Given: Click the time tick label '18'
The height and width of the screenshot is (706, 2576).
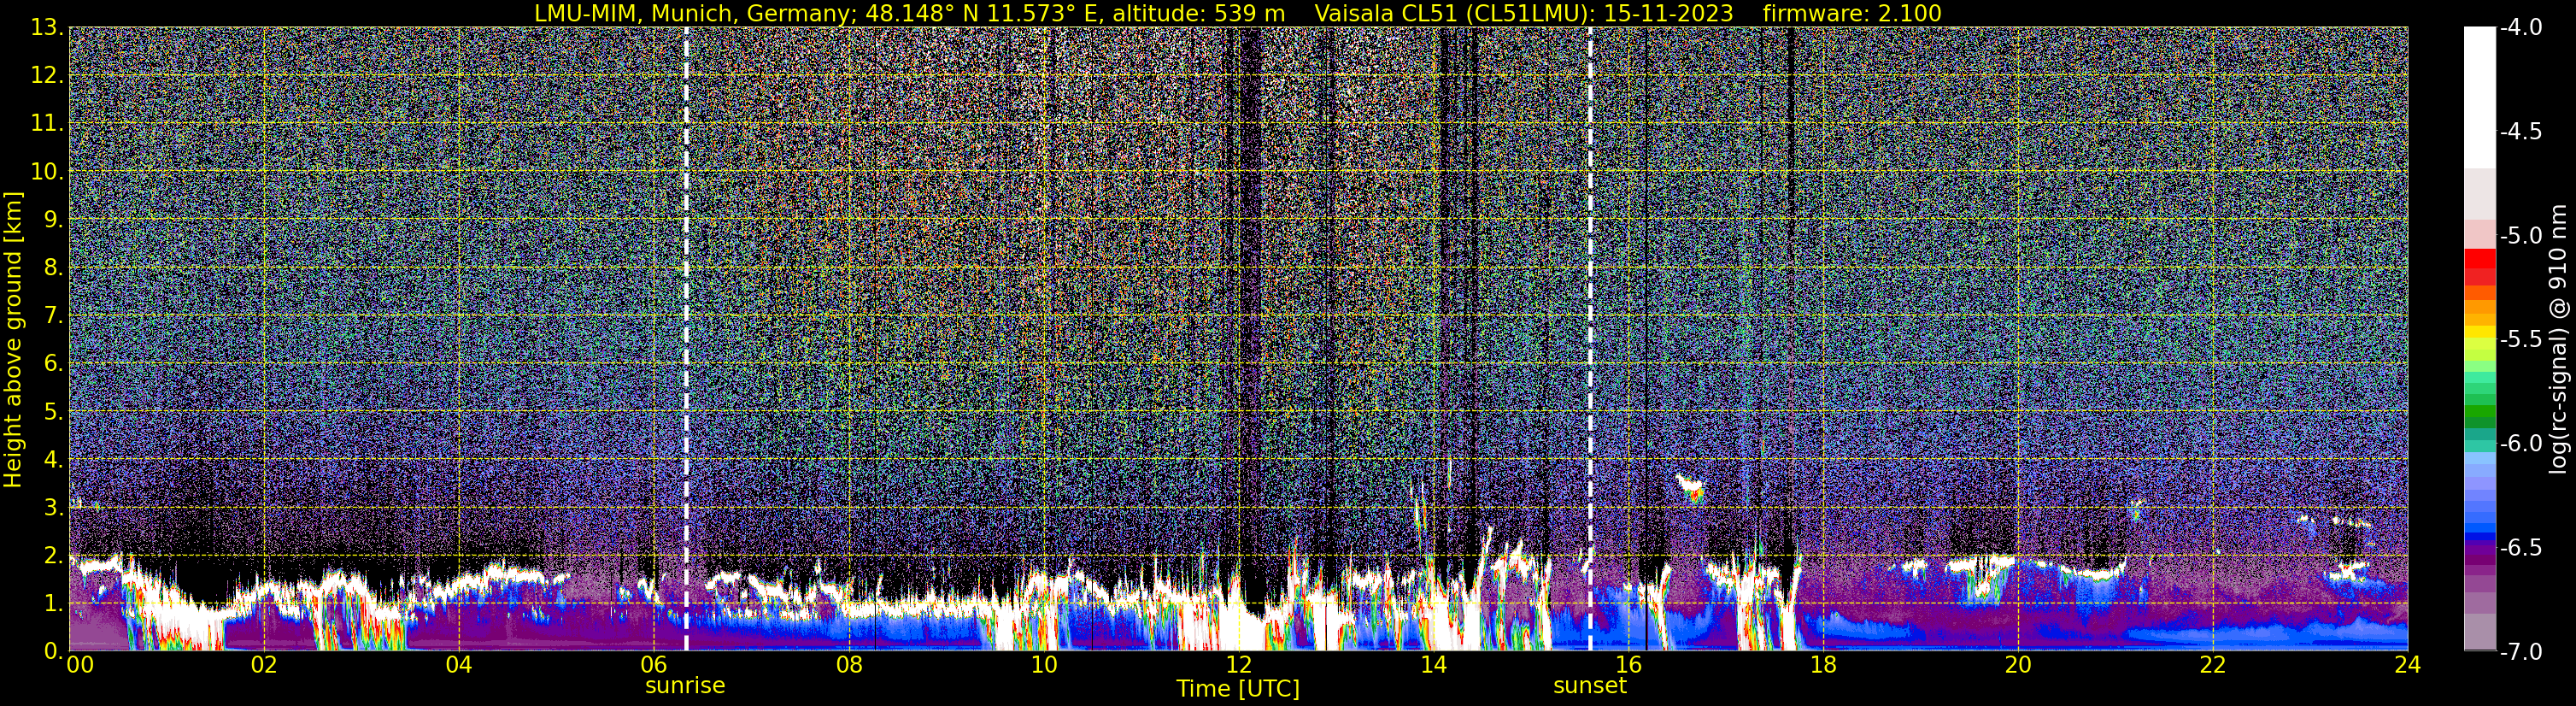Looking at the screenshot, I should [1823, 665].
